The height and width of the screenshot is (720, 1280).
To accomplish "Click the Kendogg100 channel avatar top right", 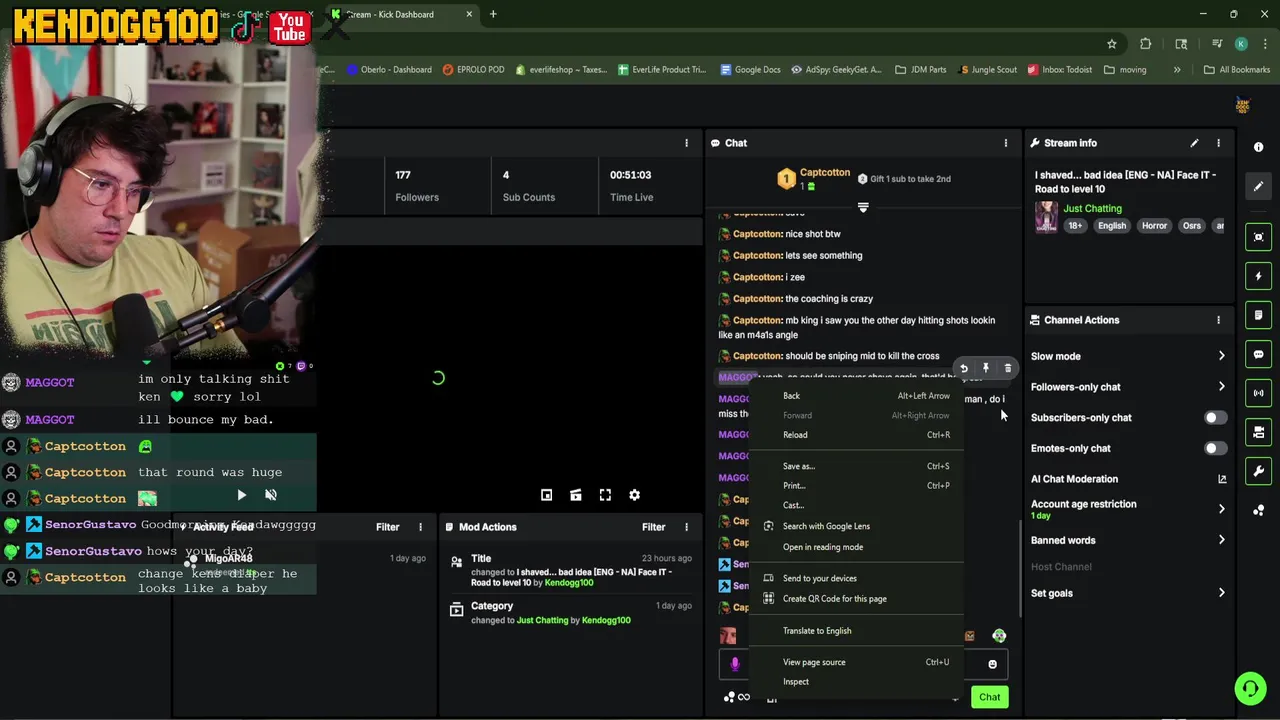I will [x=1243, y=105].
